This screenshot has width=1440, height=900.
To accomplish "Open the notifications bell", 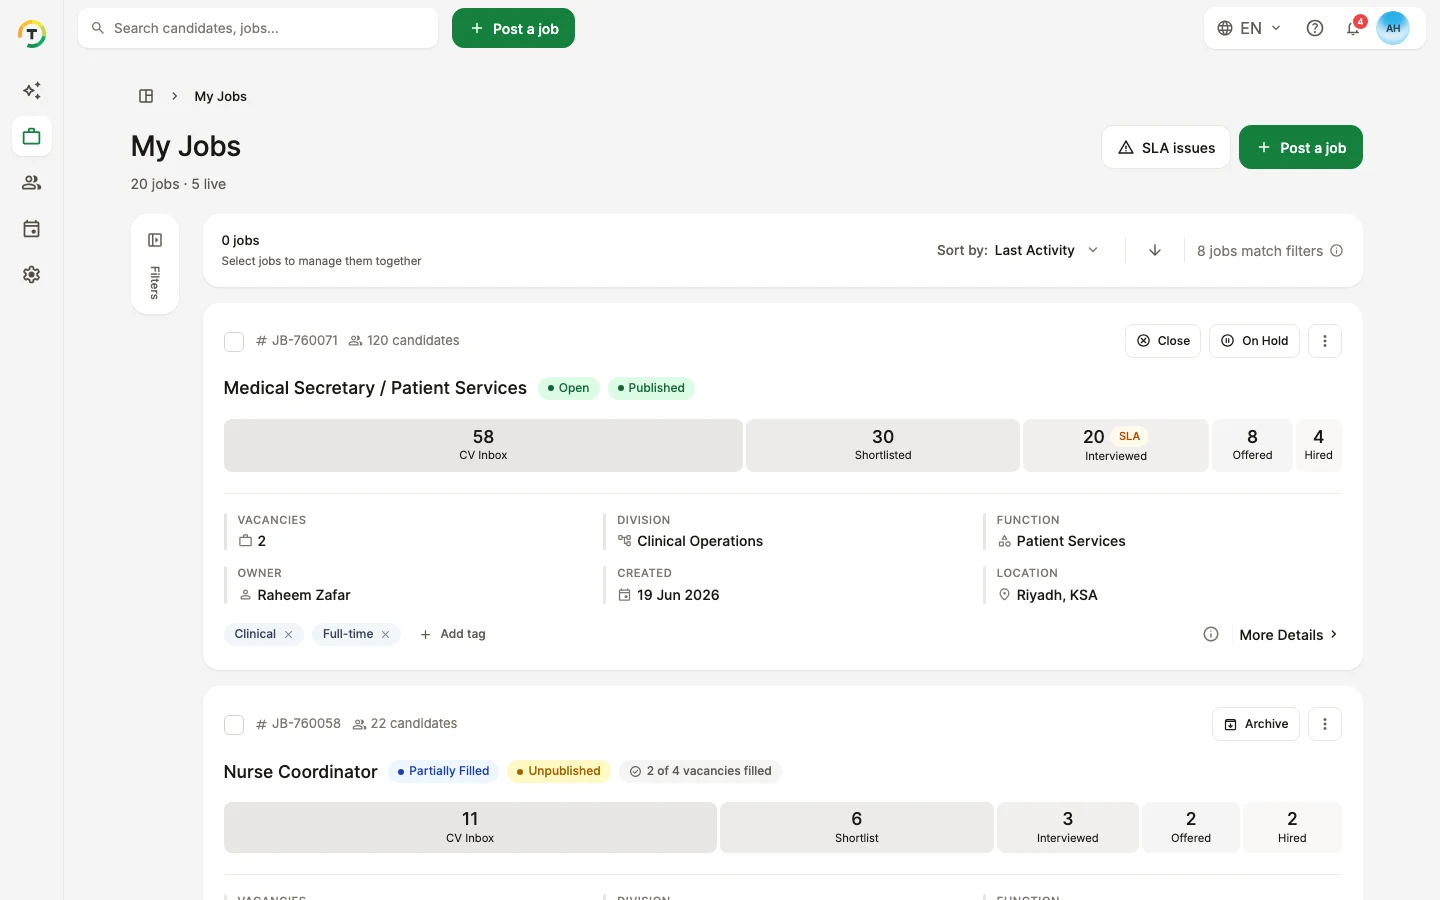I will point(1353,28).
